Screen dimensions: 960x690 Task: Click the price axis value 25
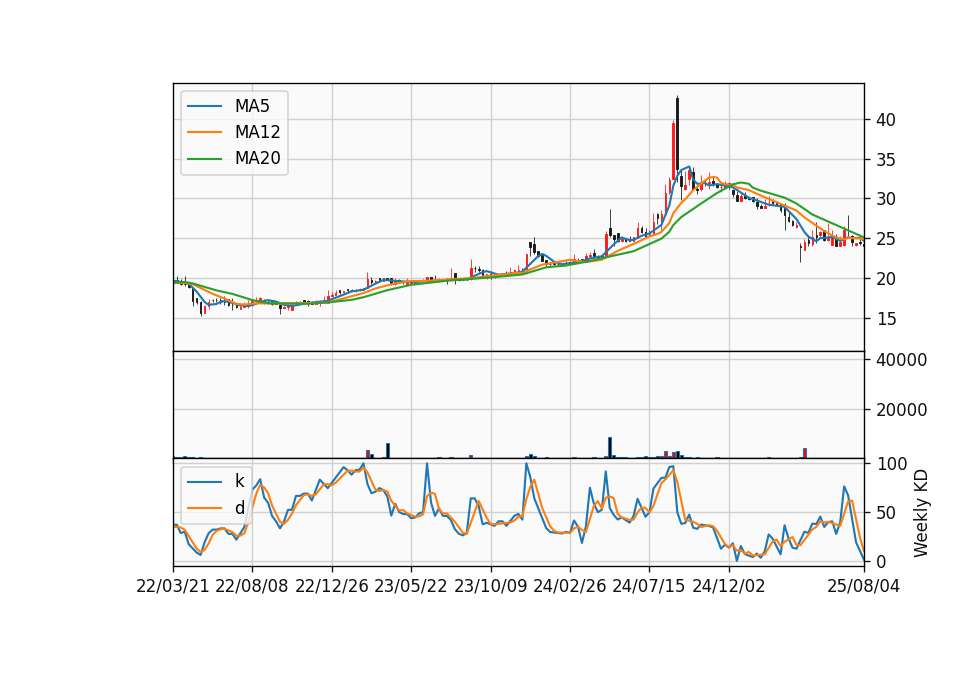point(885,239)
